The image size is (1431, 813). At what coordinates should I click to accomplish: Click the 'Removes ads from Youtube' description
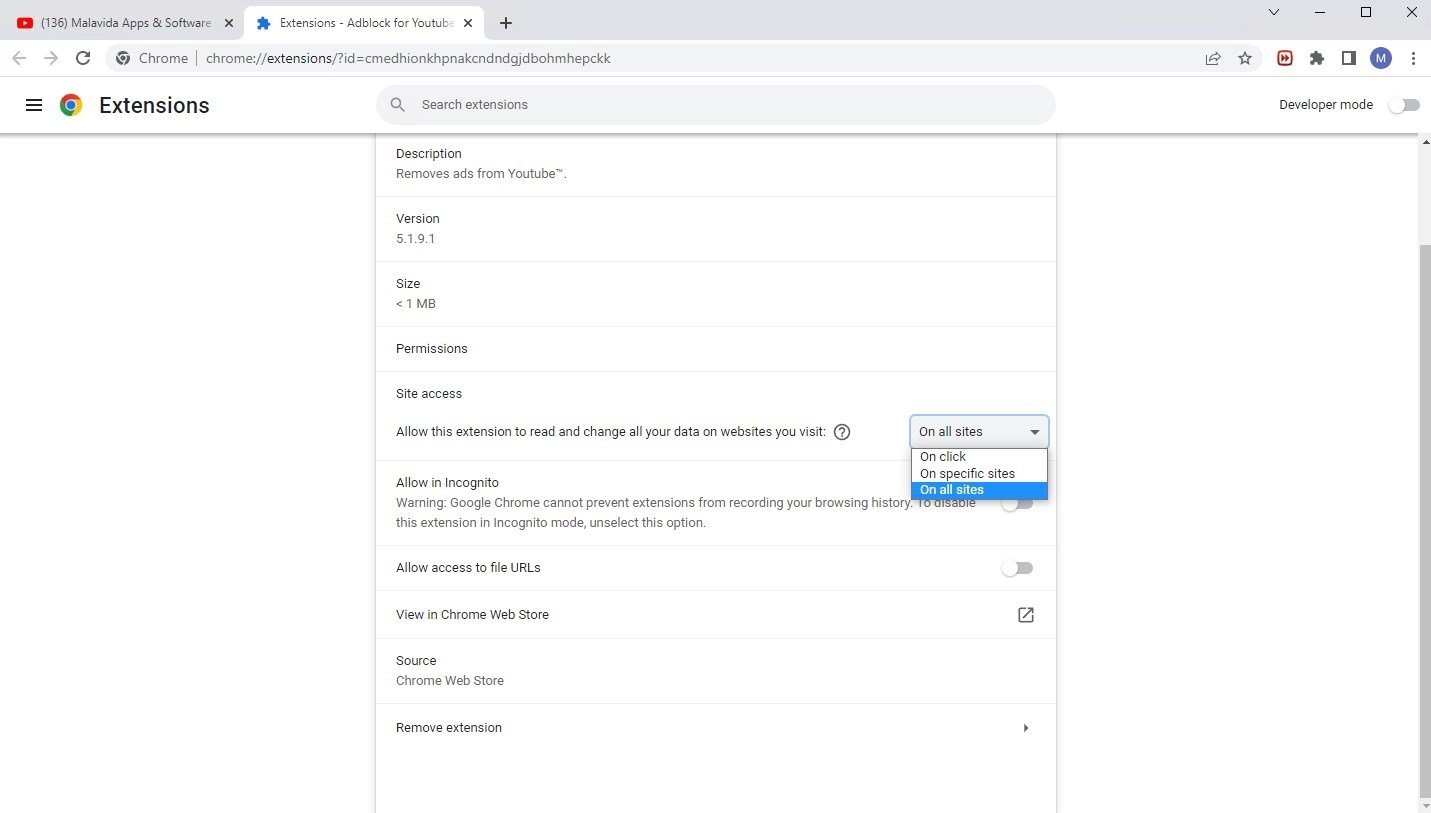pyautogui.click(x=482, y=174)
